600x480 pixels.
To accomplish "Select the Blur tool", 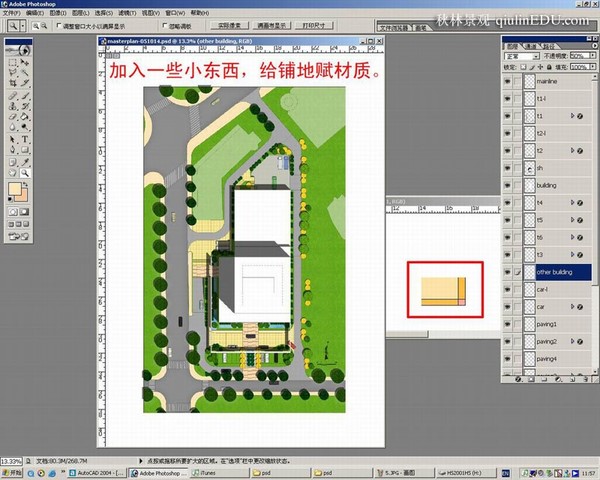I will tap(13, 127).
